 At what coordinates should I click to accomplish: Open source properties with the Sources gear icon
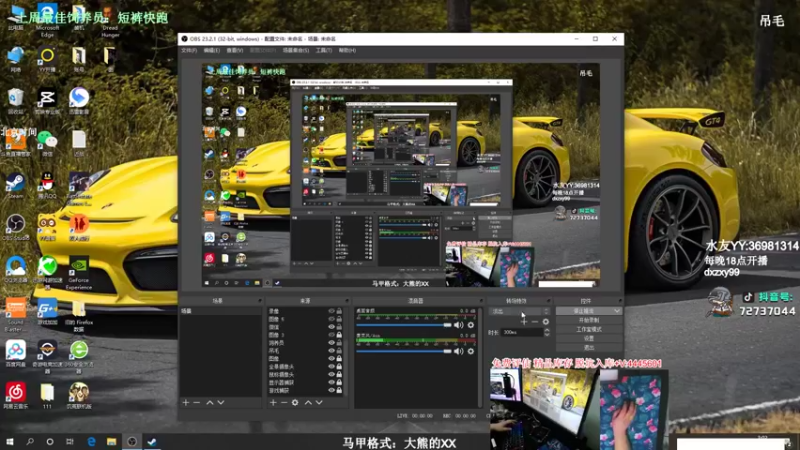coord(295,403)
